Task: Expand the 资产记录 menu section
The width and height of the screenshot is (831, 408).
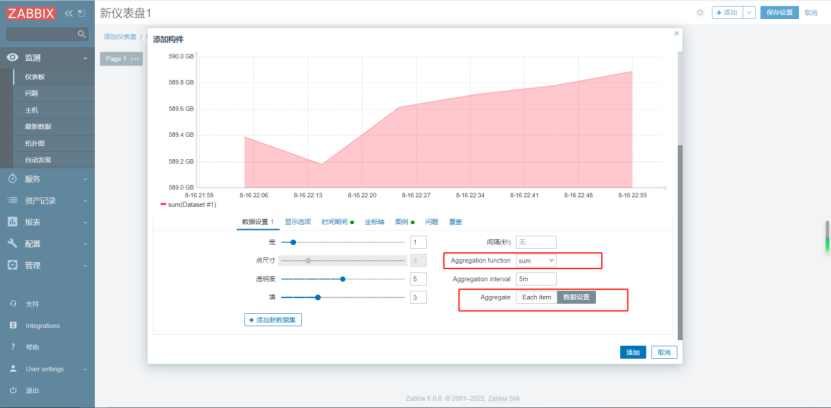Action: click(85, 201)
